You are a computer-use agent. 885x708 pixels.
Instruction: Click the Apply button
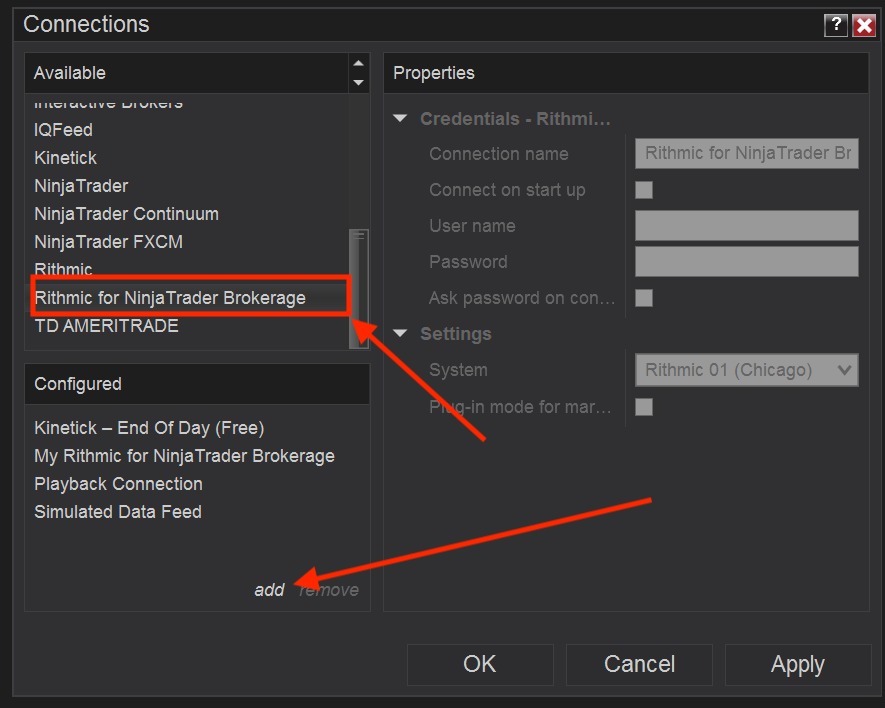pos(798,665)
